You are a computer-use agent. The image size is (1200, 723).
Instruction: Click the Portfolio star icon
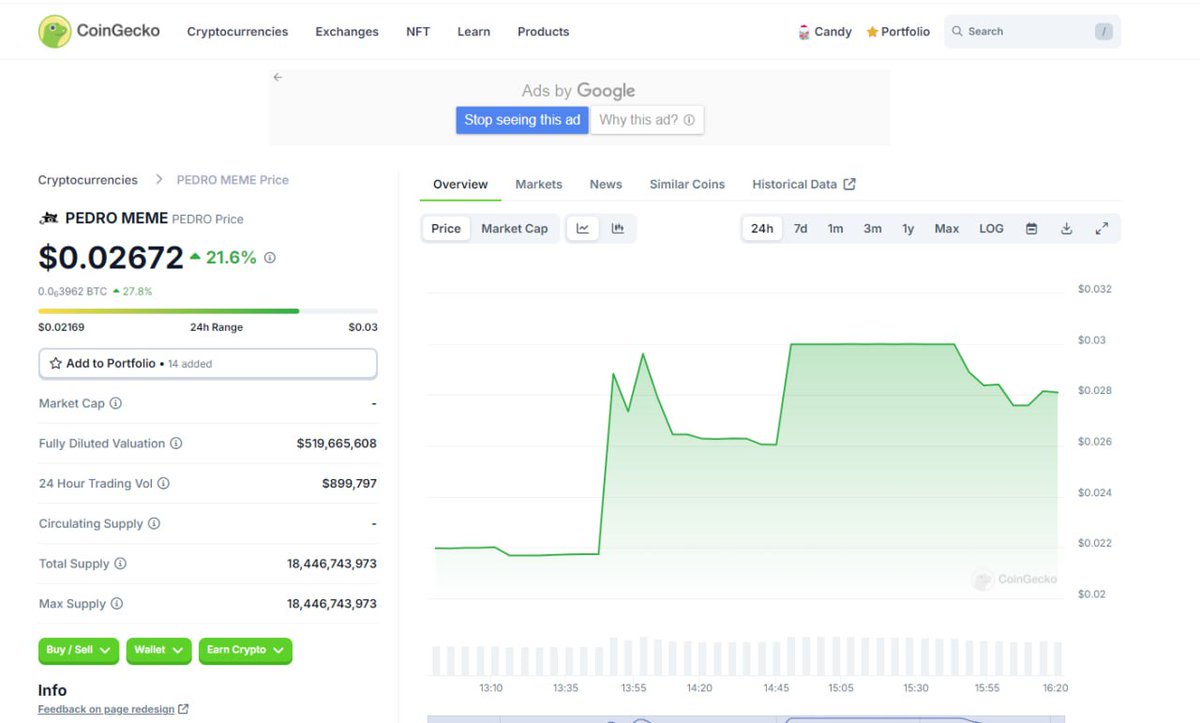[870, 31]
